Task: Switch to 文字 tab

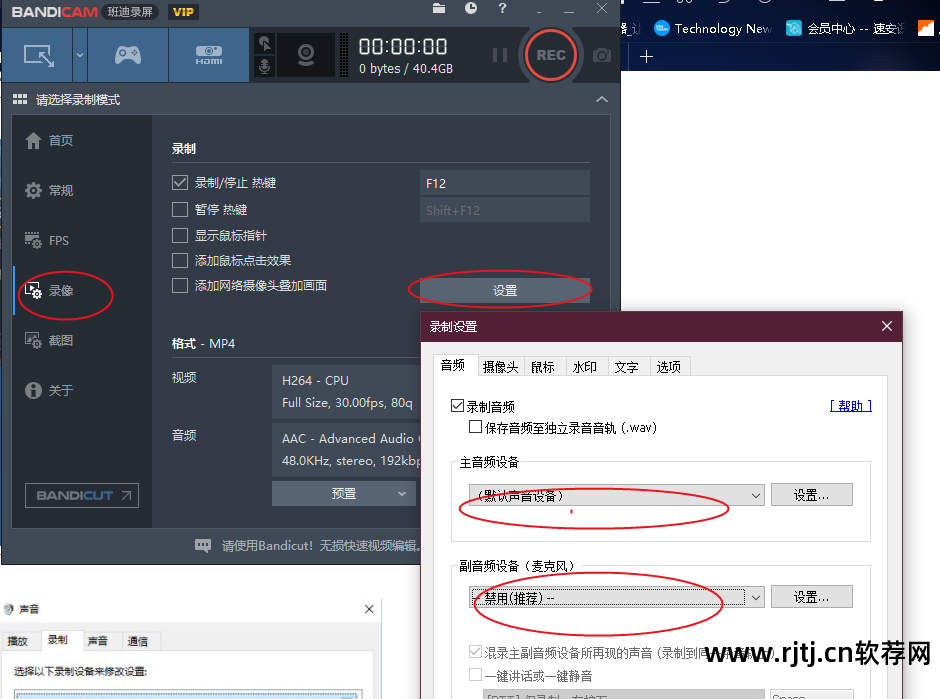Action: 626,367
